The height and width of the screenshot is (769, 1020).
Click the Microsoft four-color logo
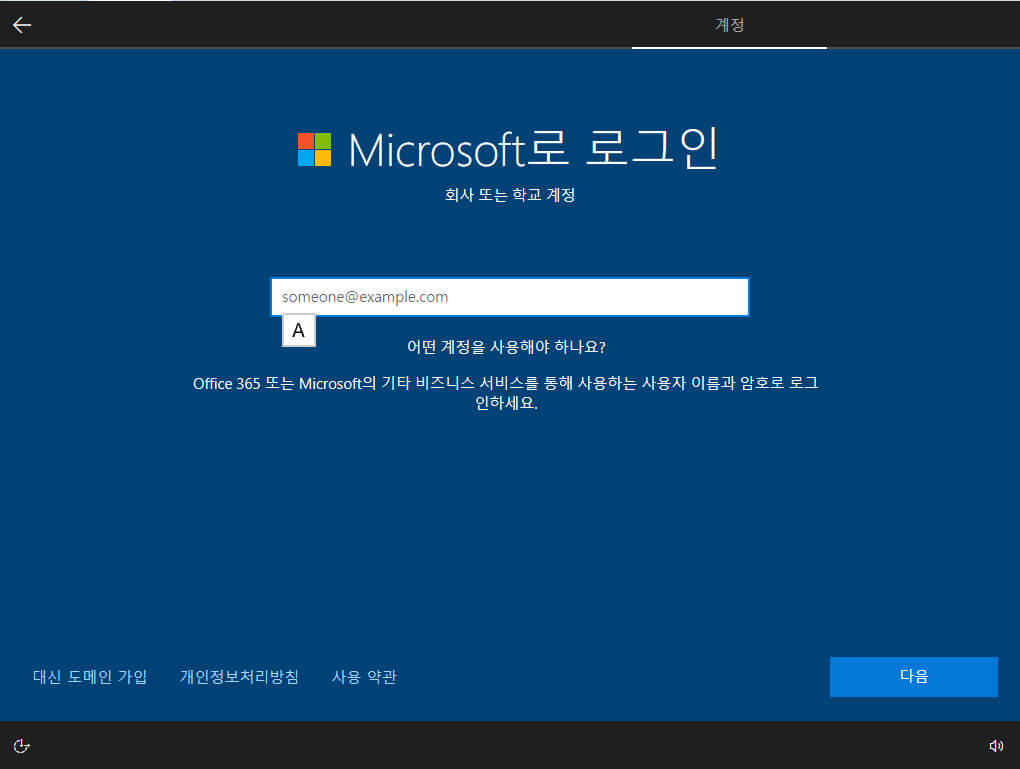pyautogui.click(x=314, y=150)
